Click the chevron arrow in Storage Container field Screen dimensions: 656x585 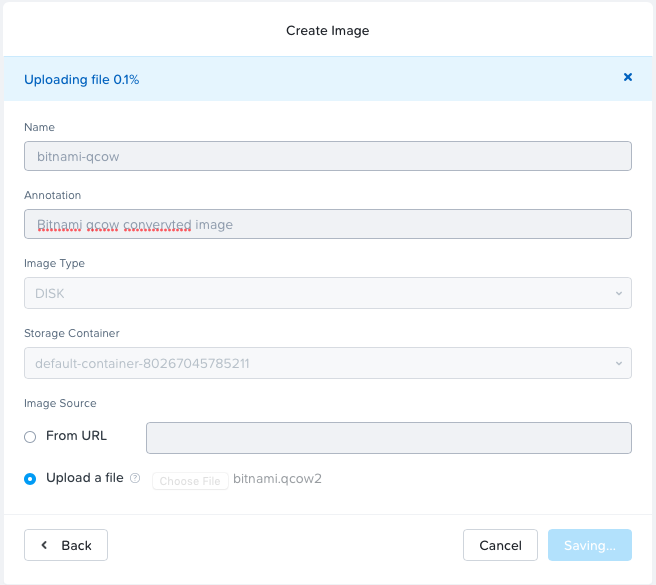point(619,363)
